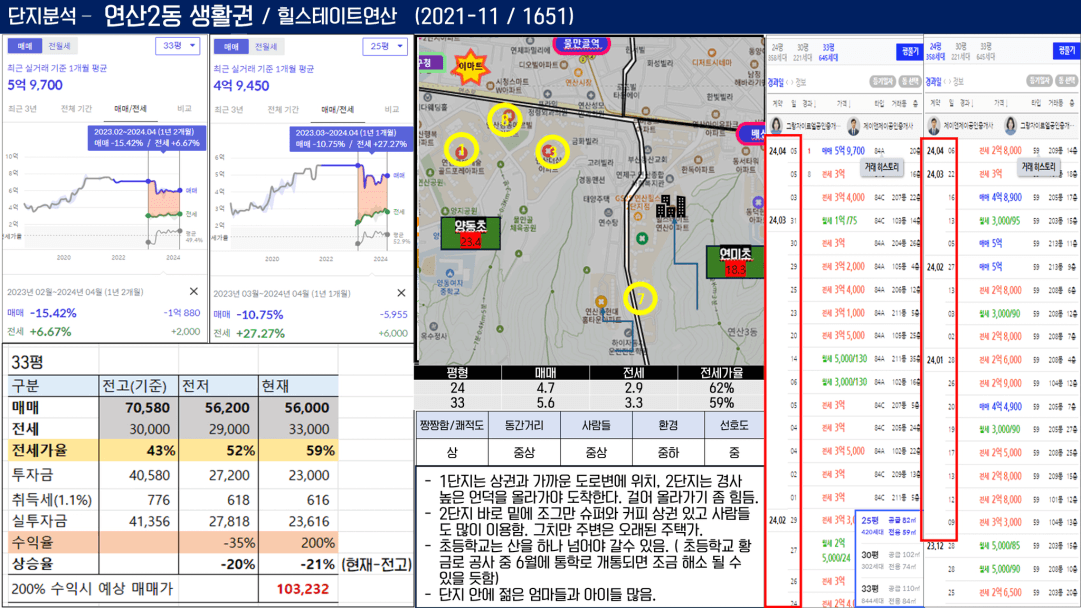Choose 25평 공급 82㎡ option in size popup

pos(889,526)
